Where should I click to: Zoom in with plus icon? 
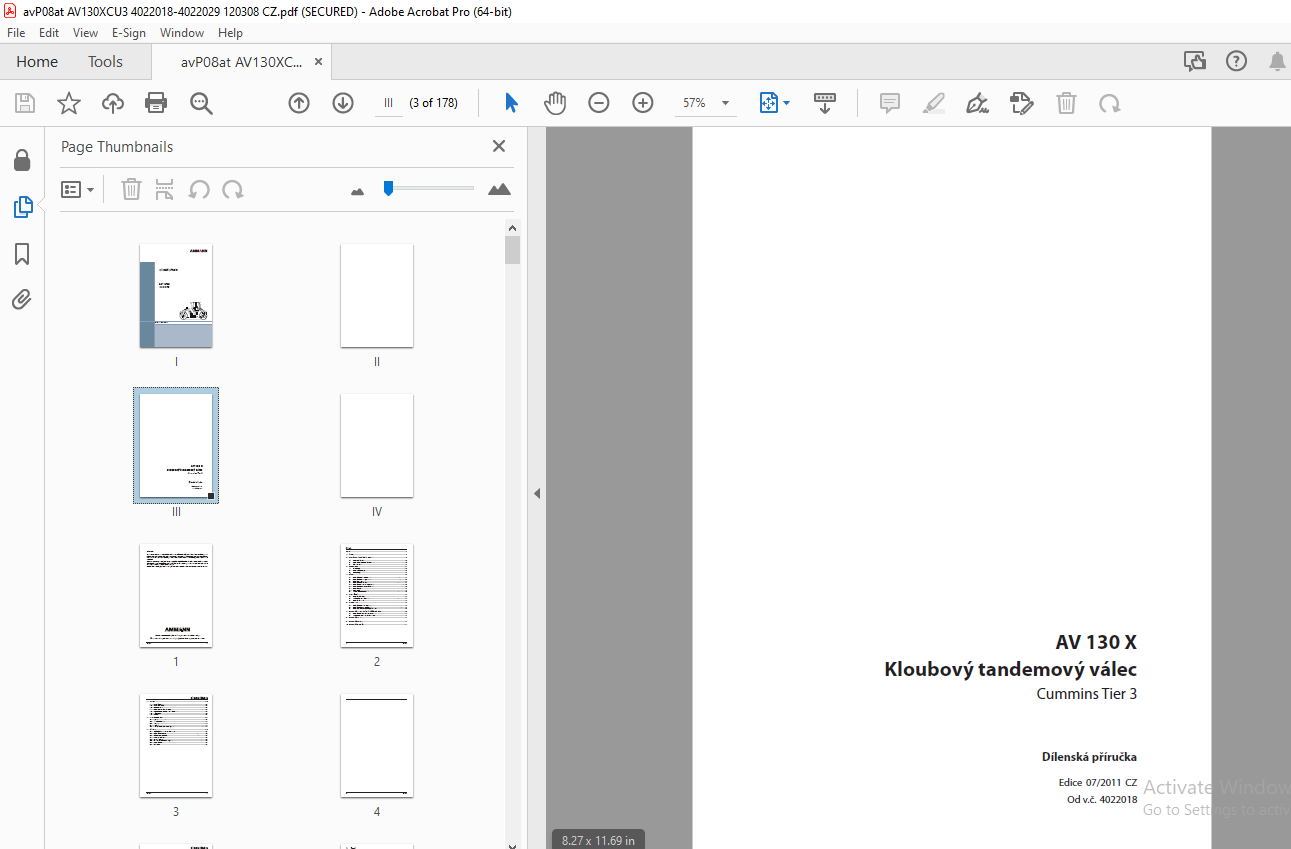pos(643,103)
